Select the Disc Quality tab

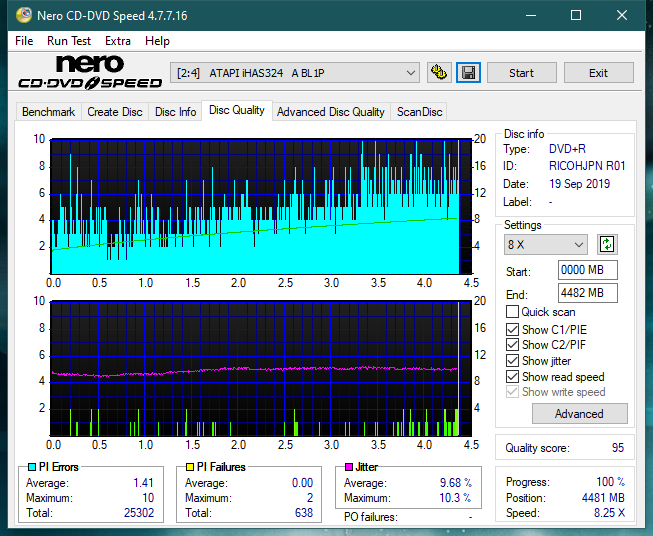[x=237, y=110]
